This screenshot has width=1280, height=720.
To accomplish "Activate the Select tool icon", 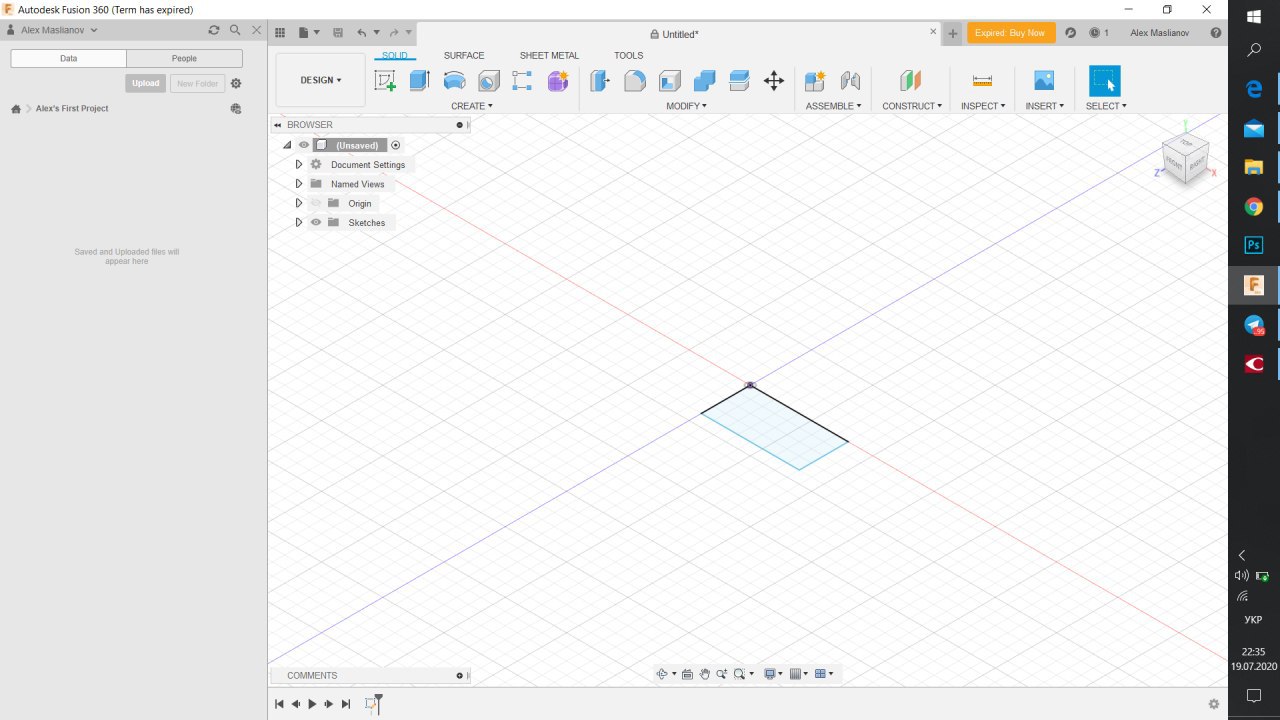I will click(1105, 81).
